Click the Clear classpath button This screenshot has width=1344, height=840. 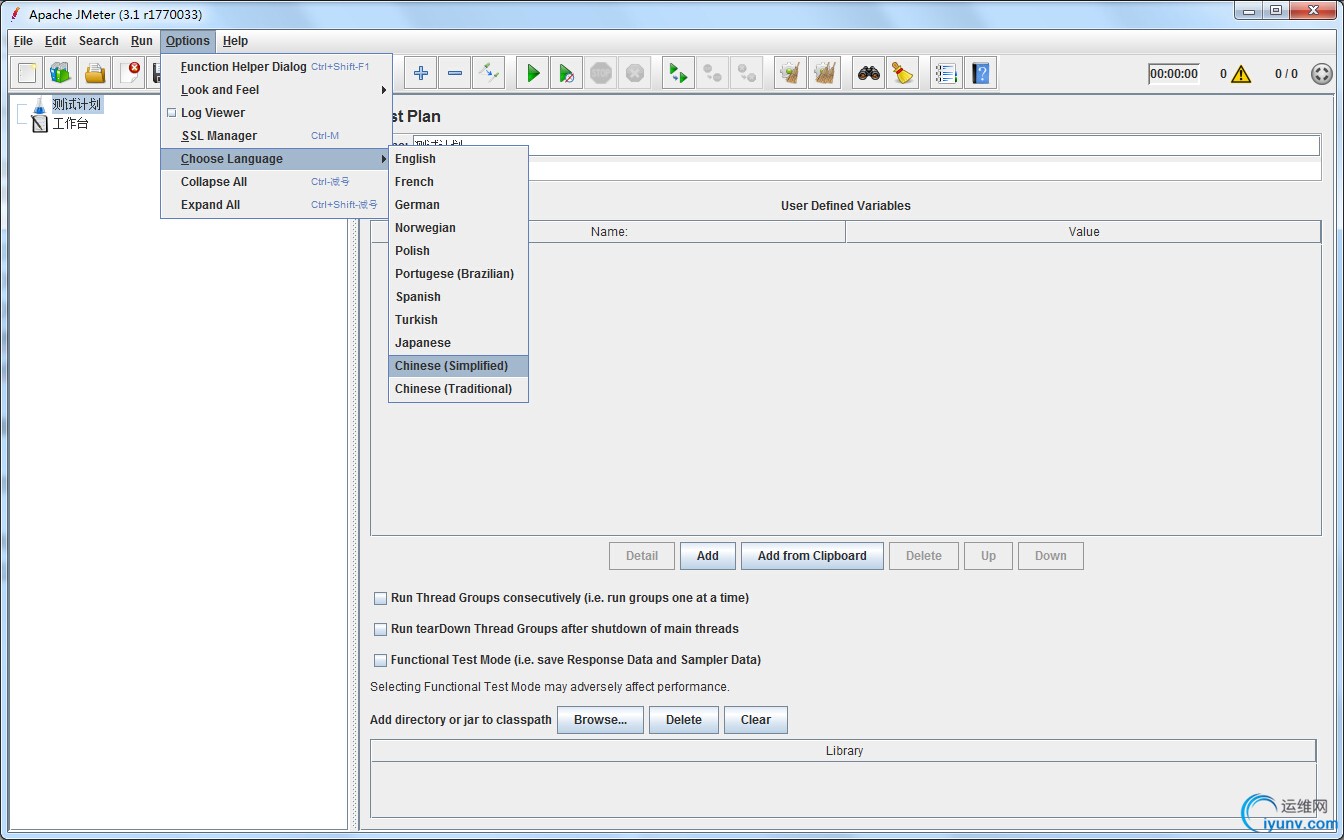pyautogui.click(x=756, y=720)
